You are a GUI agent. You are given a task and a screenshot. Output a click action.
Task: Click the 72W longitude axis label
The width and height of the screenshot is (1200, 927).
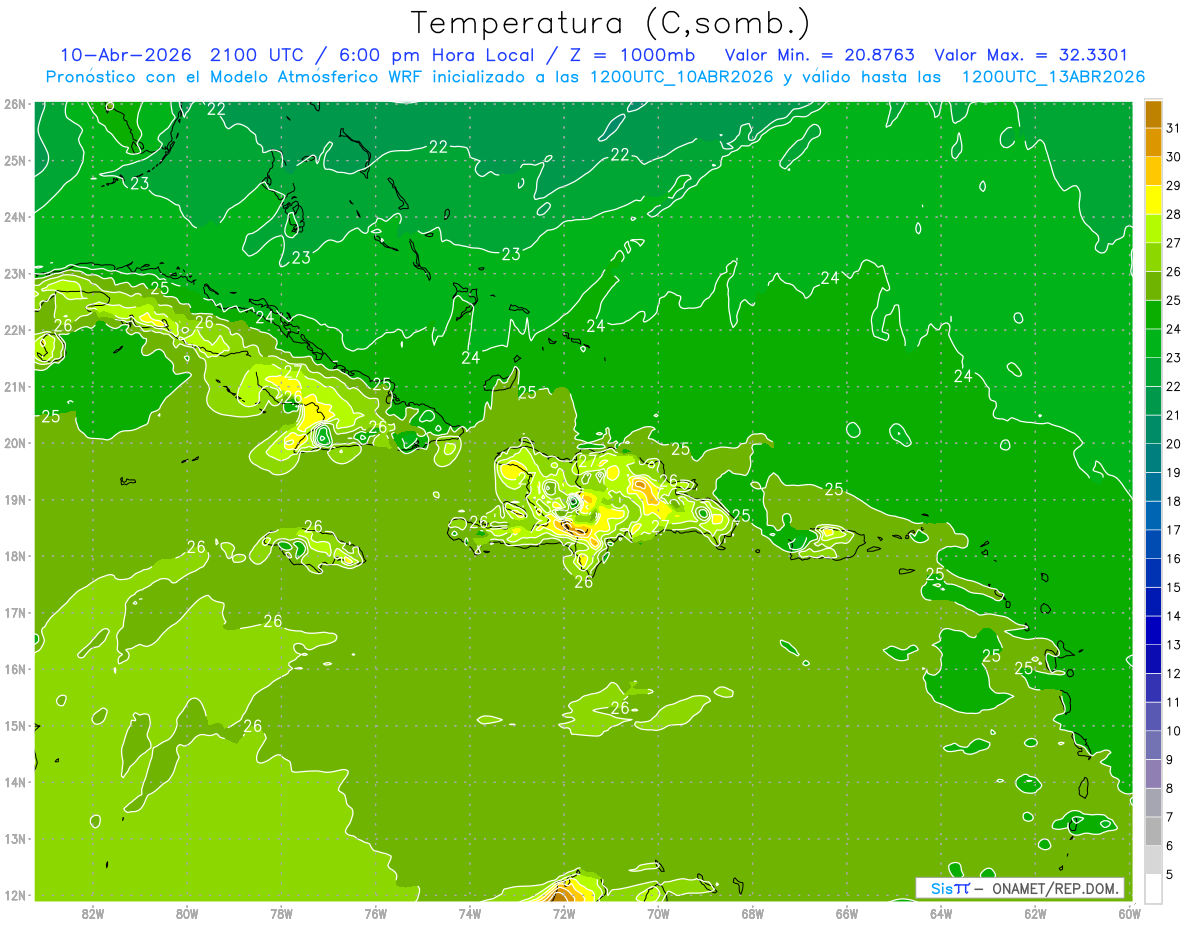pos(564,913)
